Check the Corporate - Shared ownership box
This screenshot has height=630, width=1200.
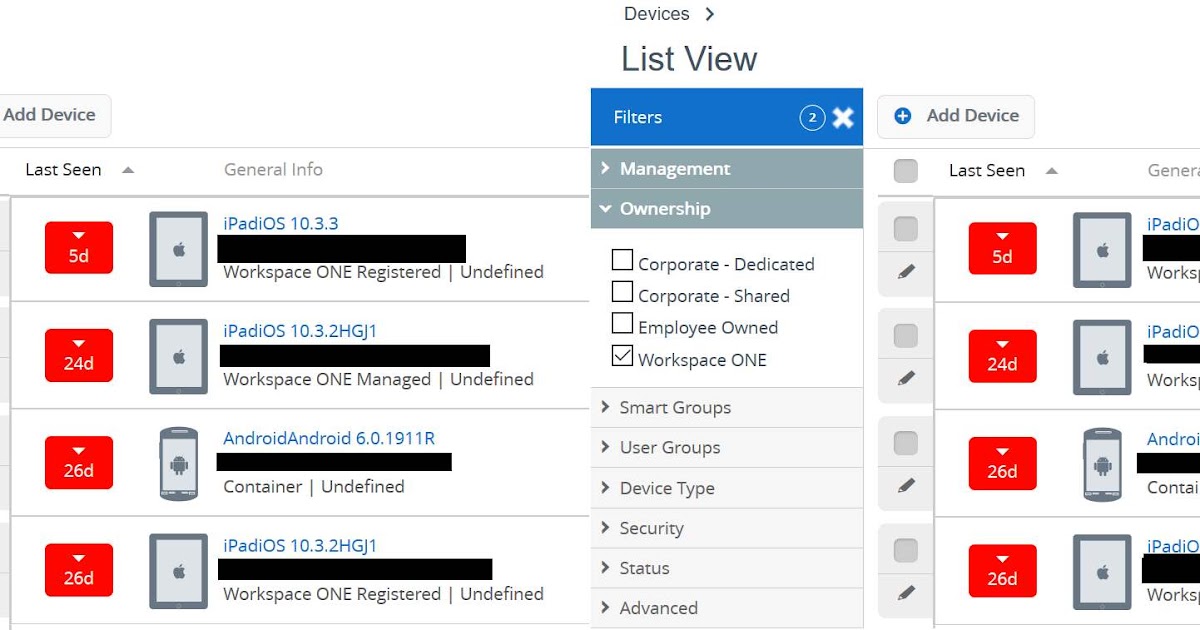coord(622,292)
